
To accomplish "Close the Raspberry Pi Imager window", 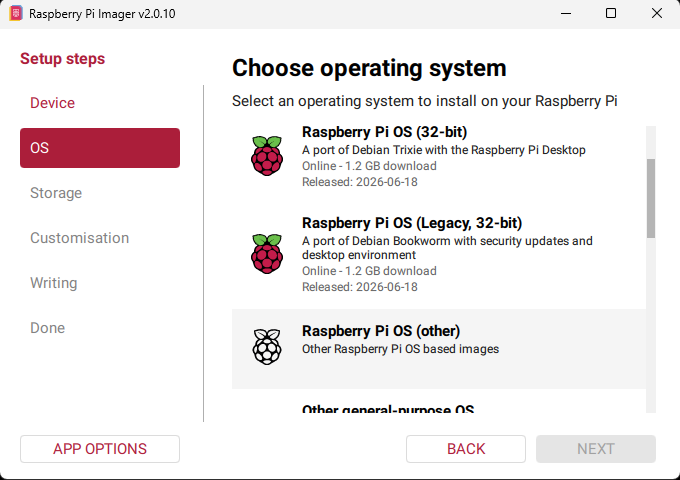I will (x=657, y=13).
